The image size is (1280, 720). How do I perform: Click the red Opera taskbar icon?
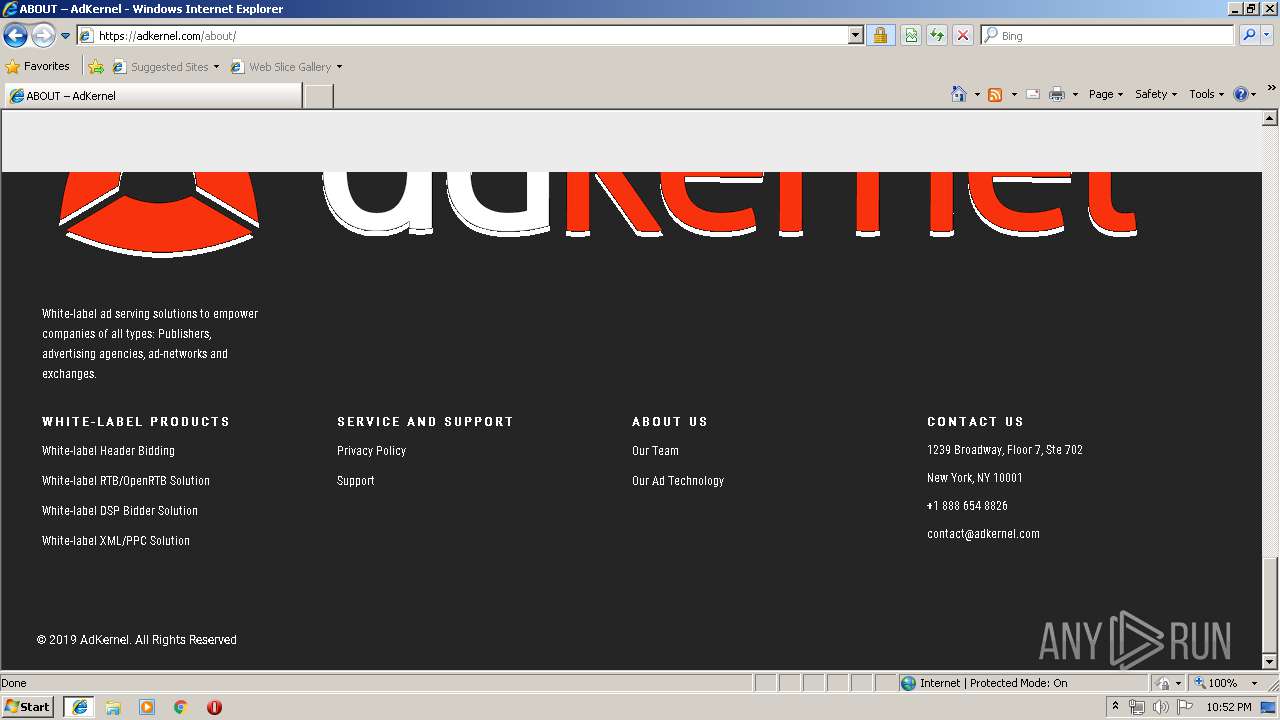(214, 707)
